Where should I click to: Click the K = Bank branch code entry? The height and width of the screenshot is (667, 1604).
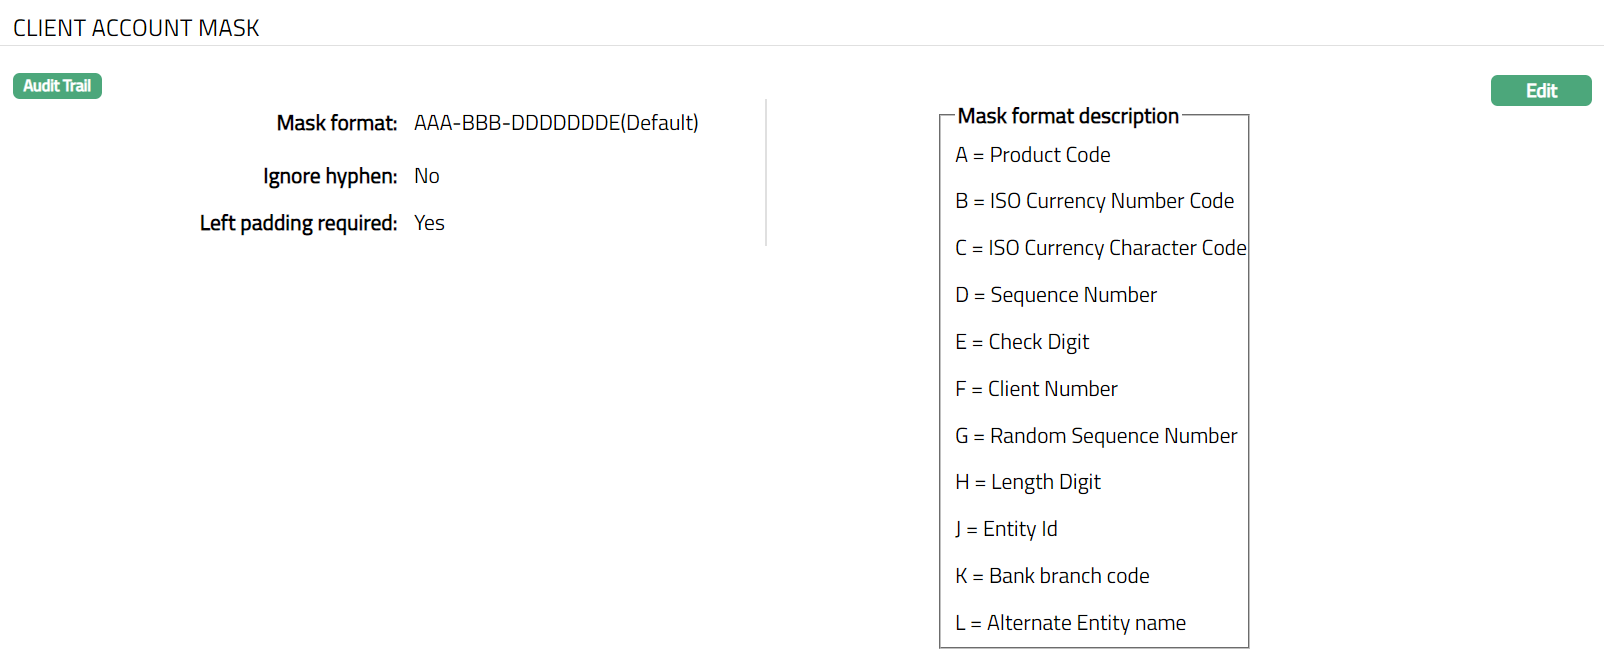1052,576
